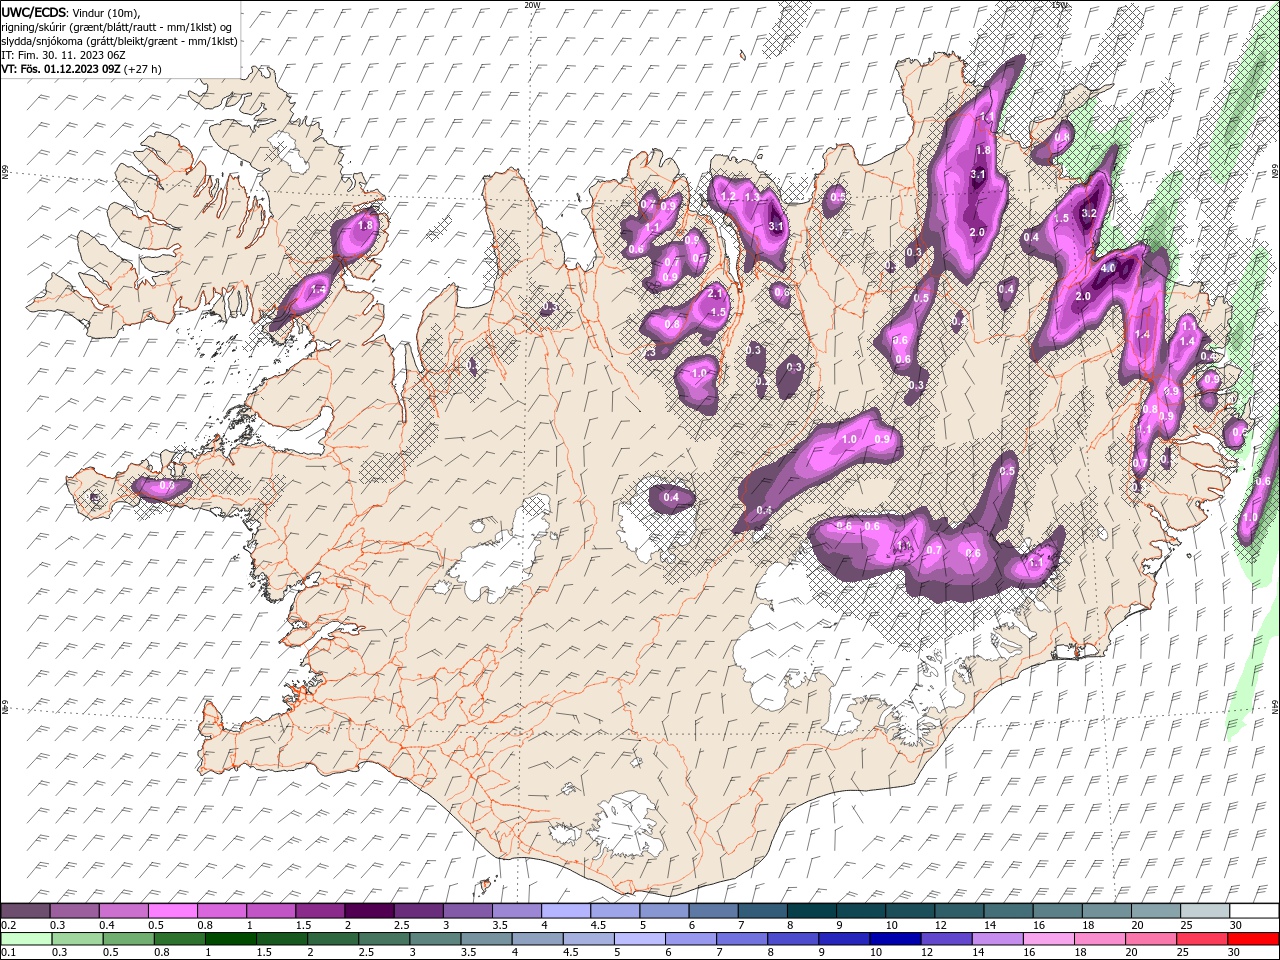Pick deep blue rain swatch between 10 and 12

click(895, 938)
